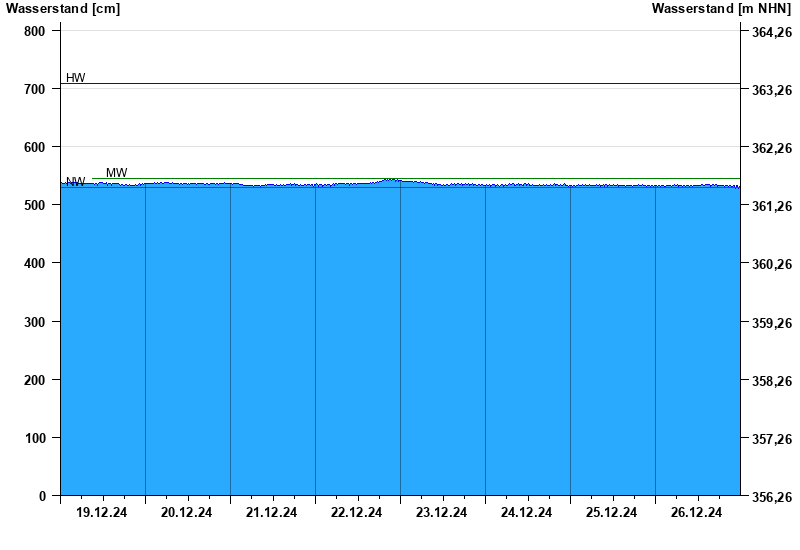This screenshot has width=800, height=550.
Task: Select the 19.12.24 date label
Action: click(x=102, y=513)
